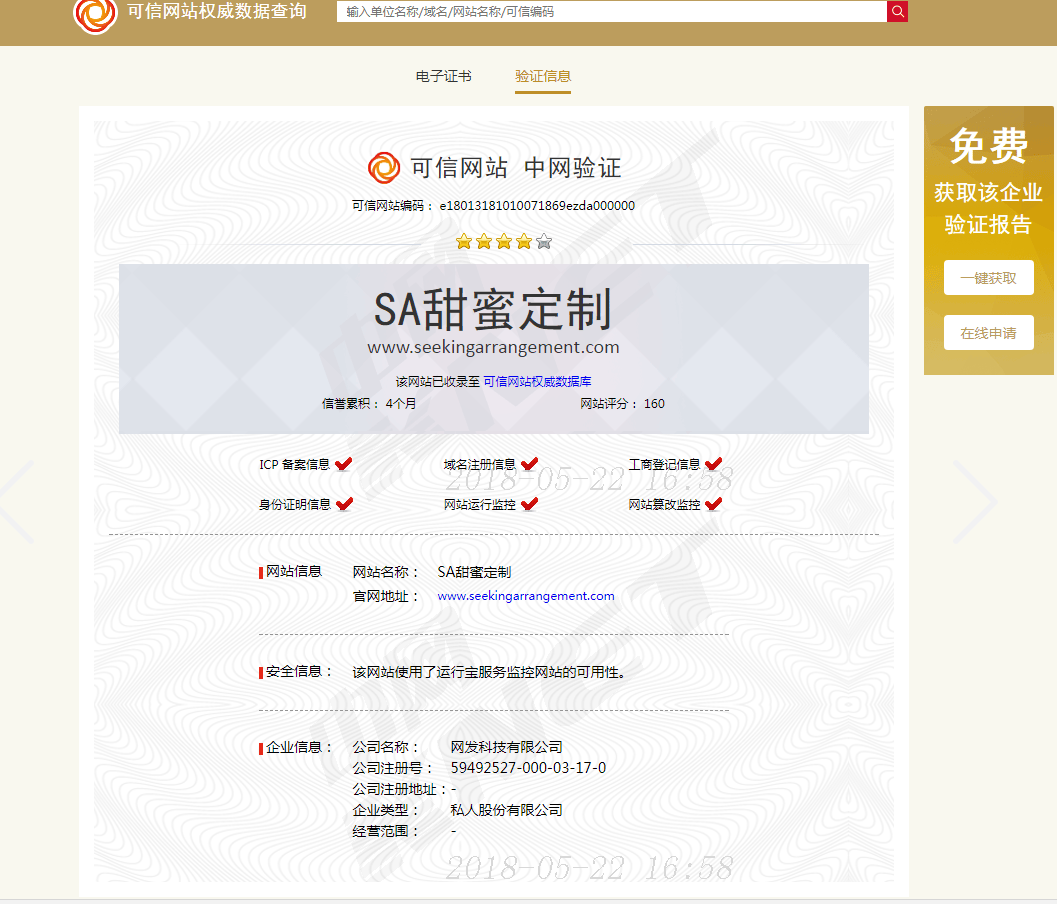Click the 在线申请 button
Image resolution: width=1057 pixels, height=904 pixels.
point(988,333)
